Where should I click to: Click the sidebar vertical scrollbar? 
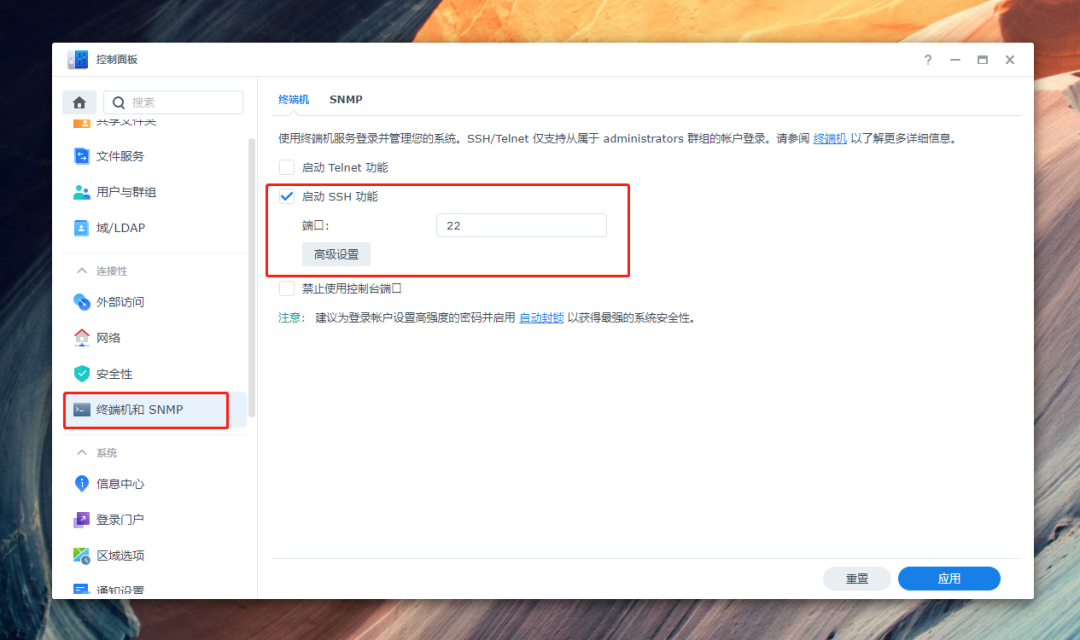(251, 278)
